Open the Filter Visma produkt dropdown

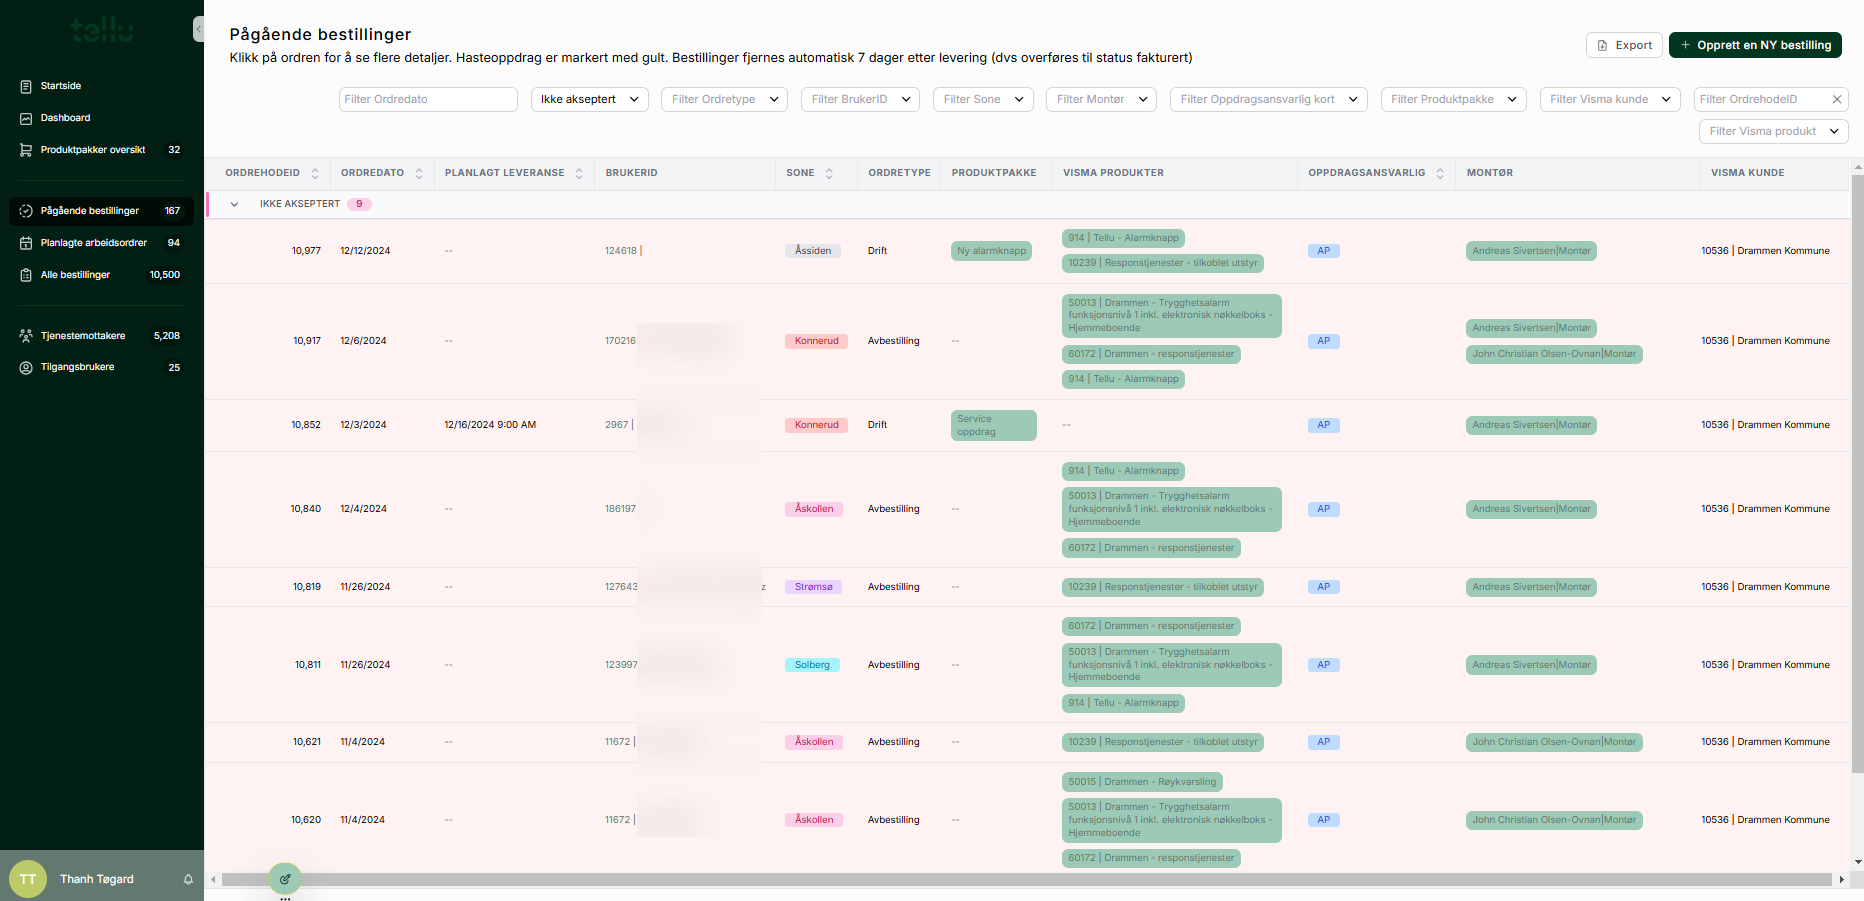point(1773,131)
